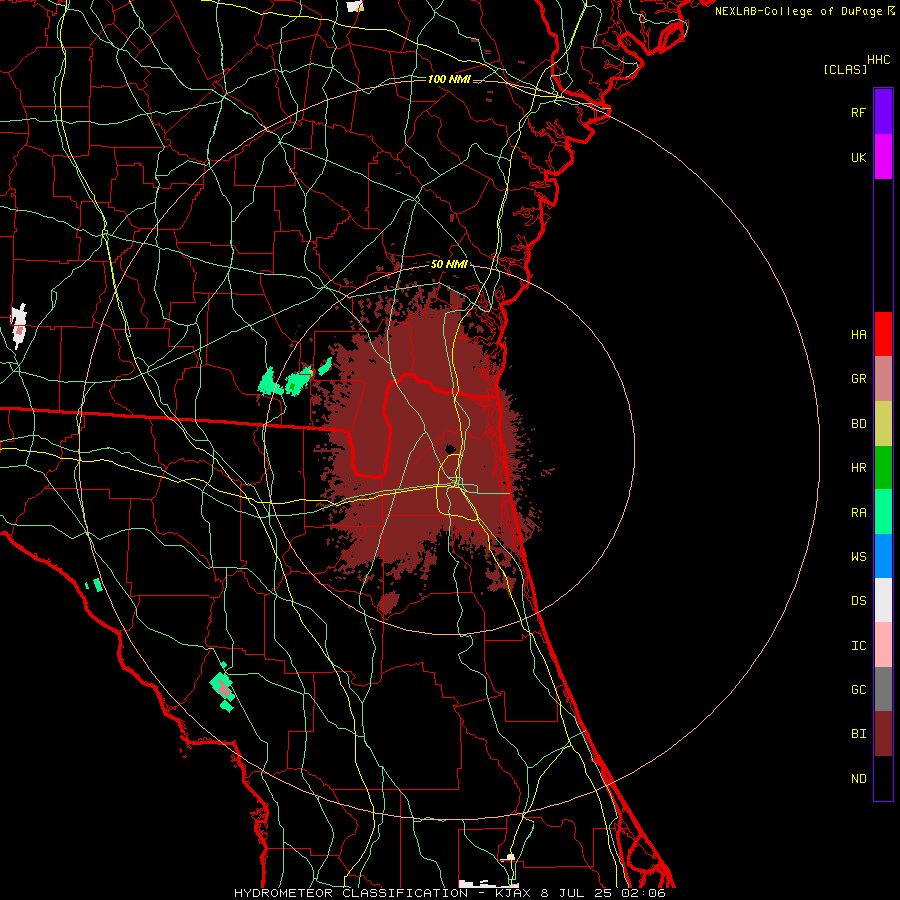Click the 'HHC' product label

point(879,60)
